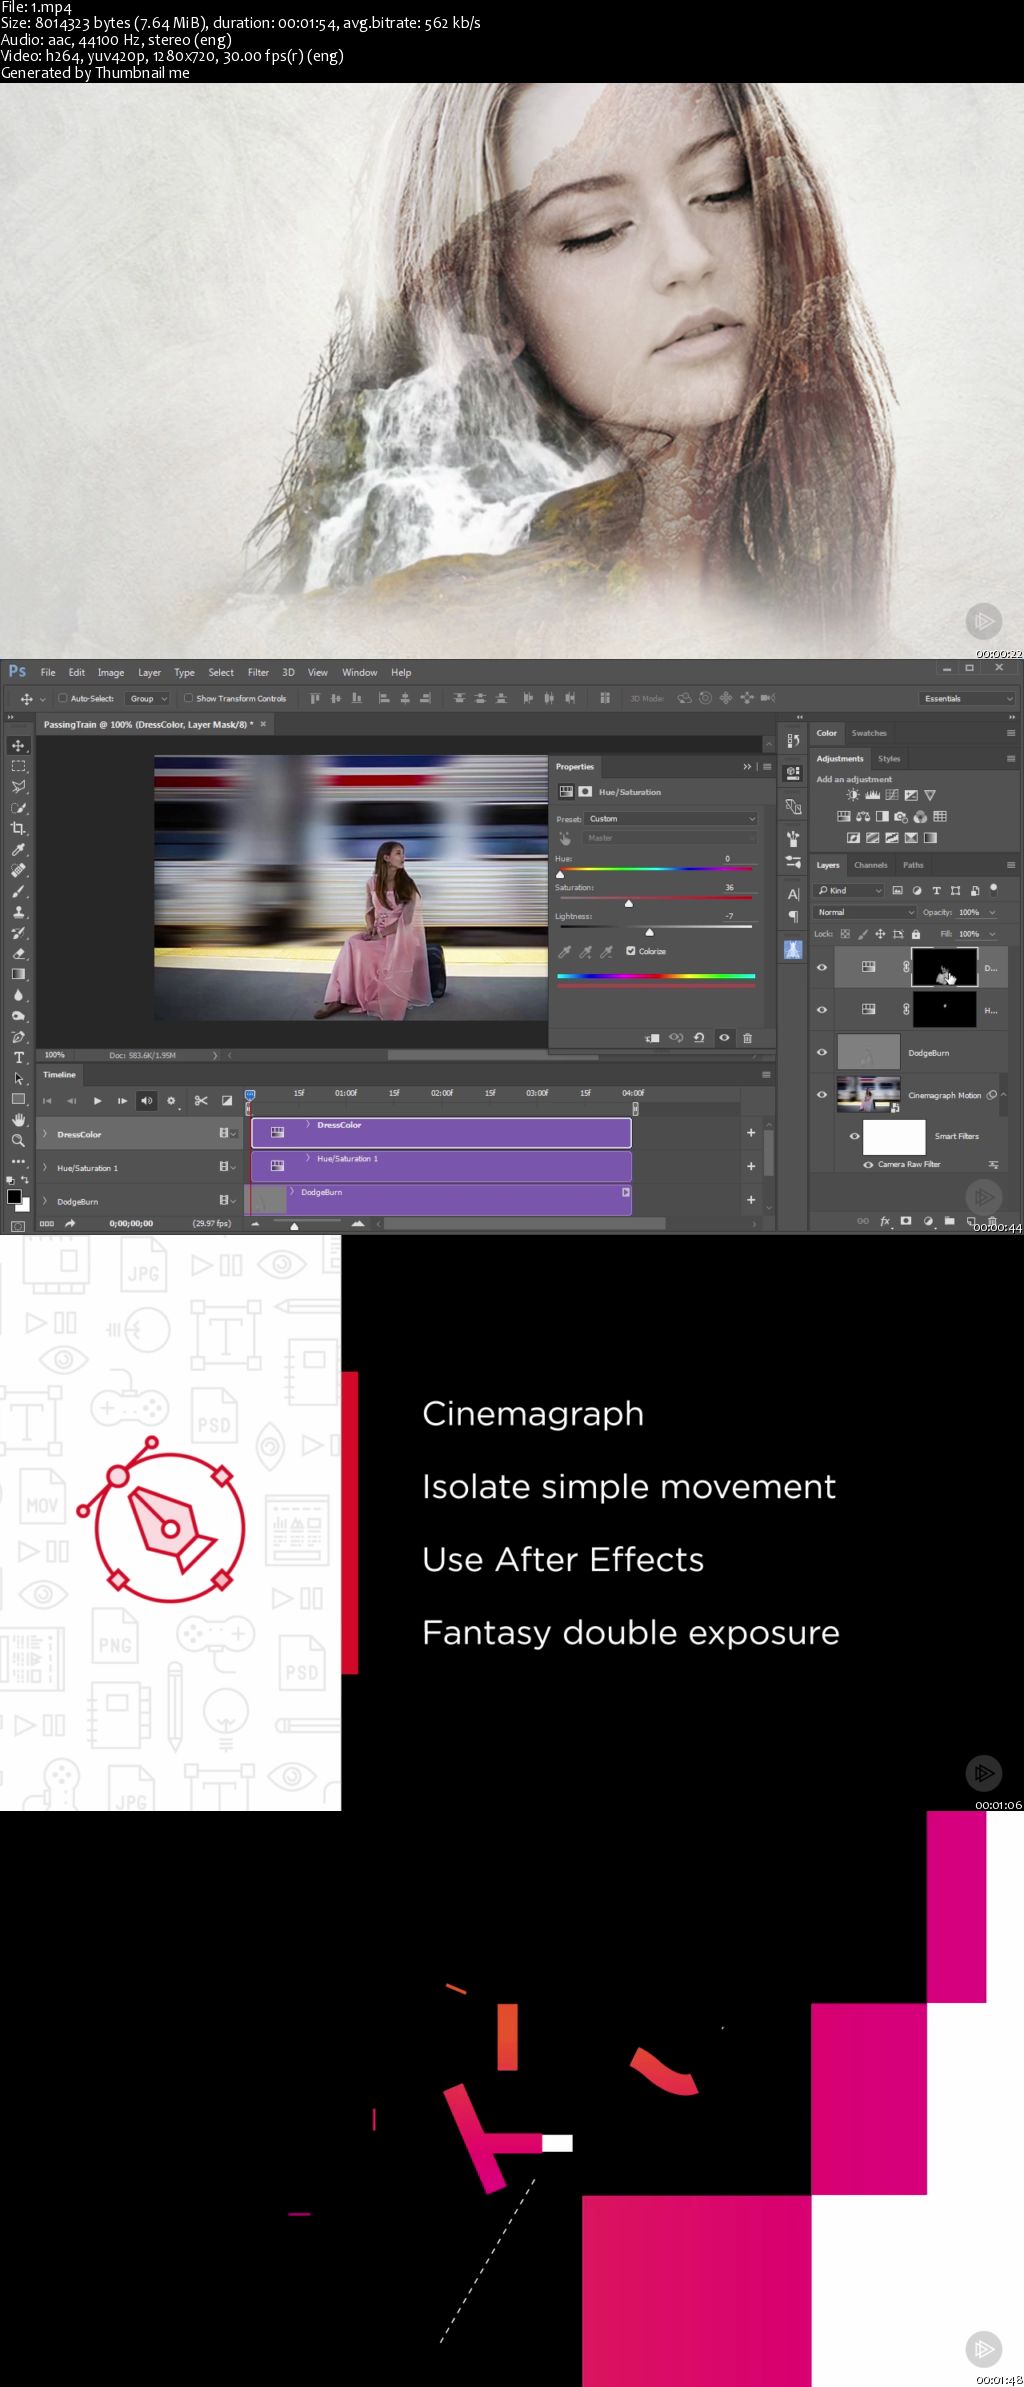Uncheck the Colorize checkbox
The image size is (1024, 2387).
click(x=630, y=951)
